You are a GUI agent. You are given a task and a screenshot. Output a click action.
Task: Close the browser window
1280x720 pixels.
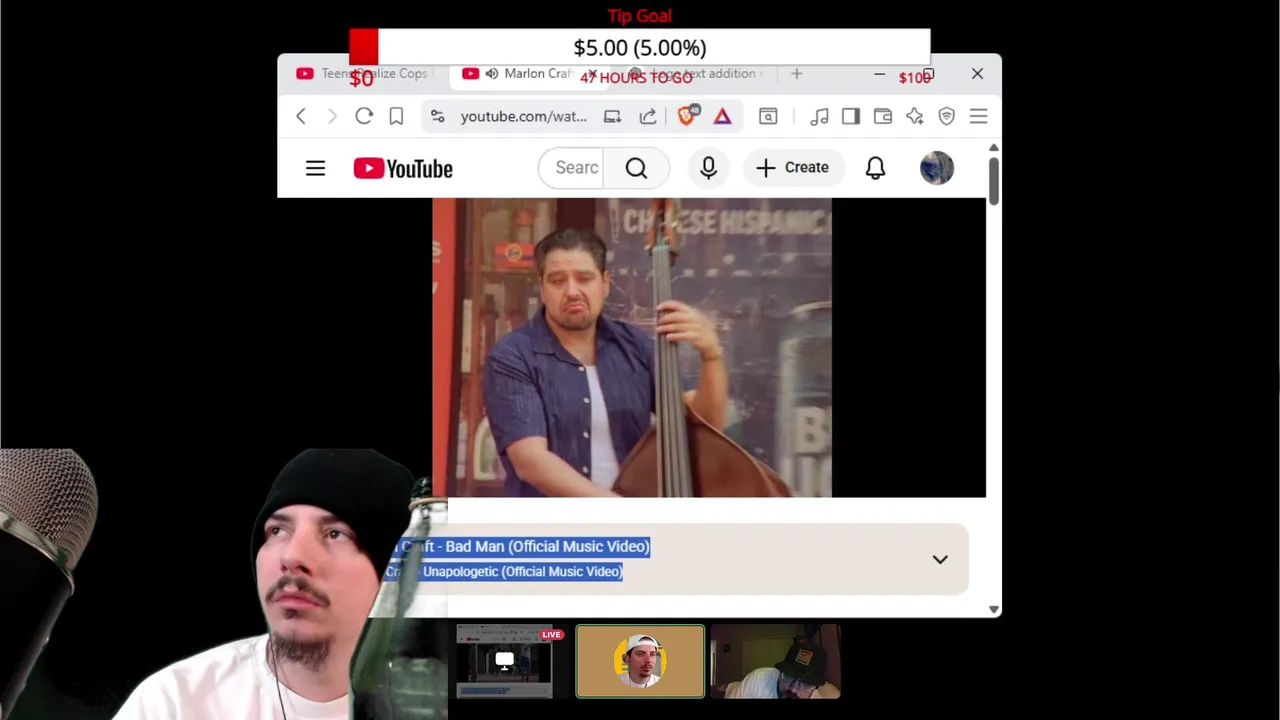pyautogui.click(x=977, y=74)
